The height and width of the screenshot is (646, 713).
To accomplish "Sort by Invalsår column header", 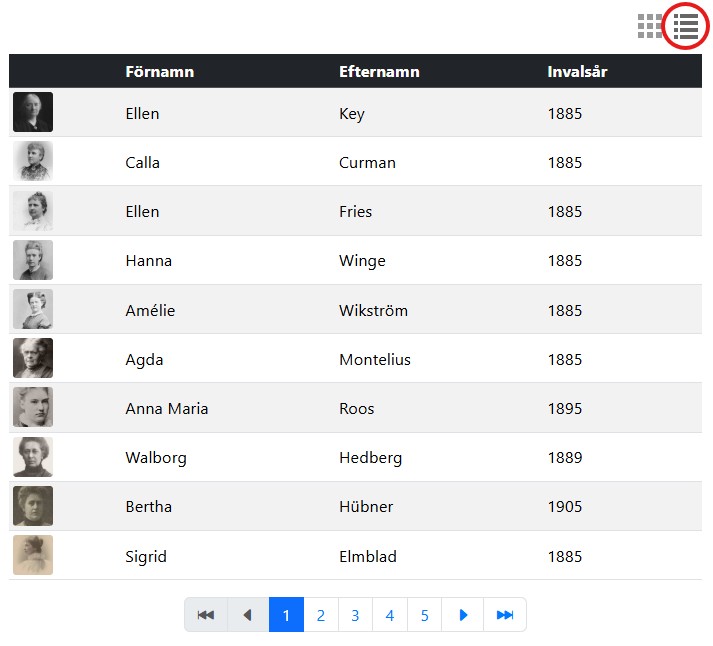I will point(577,72).
